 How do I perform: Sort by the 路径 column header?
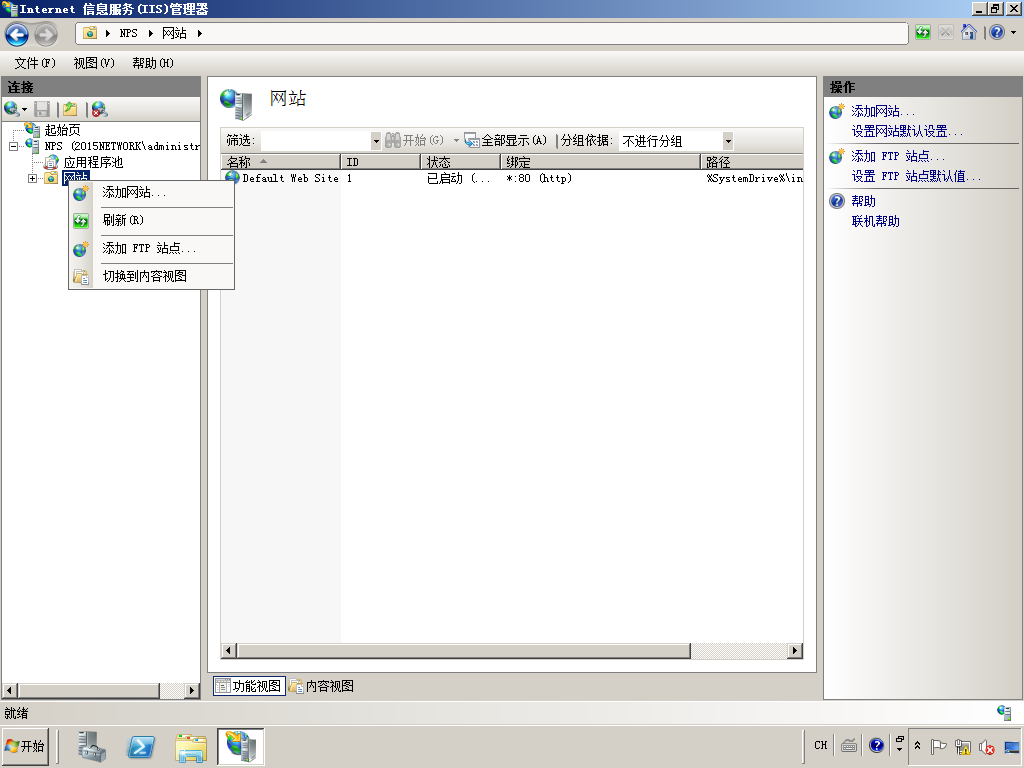coord(752,162)
